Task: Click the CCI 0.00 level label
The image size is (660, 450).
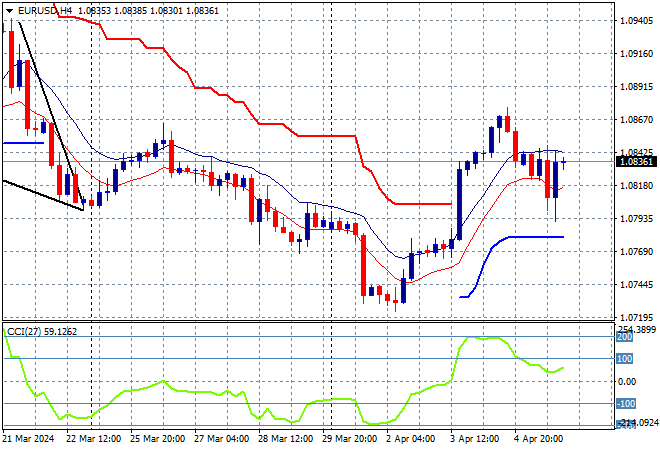Action: 627,381
